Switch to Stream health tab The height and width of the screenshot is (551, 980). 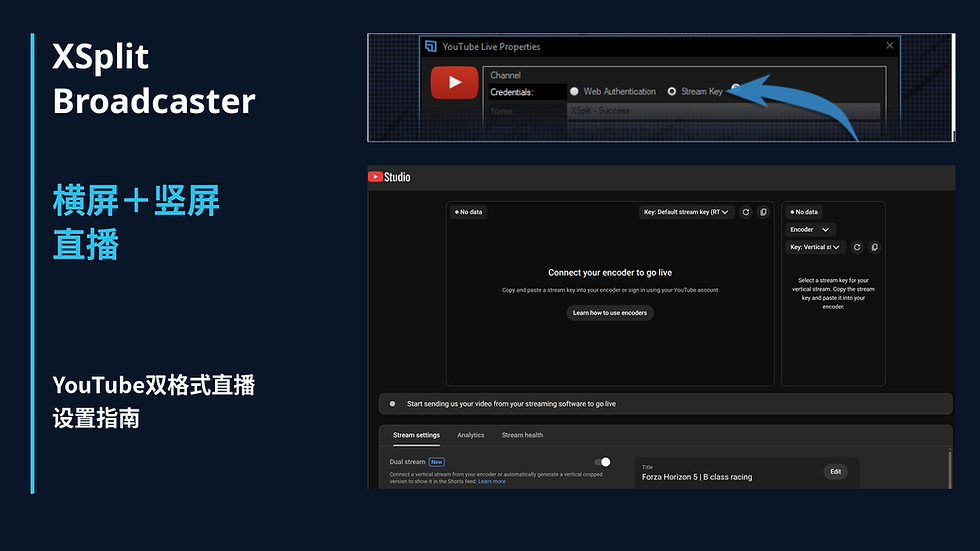[x=522, y=435]
